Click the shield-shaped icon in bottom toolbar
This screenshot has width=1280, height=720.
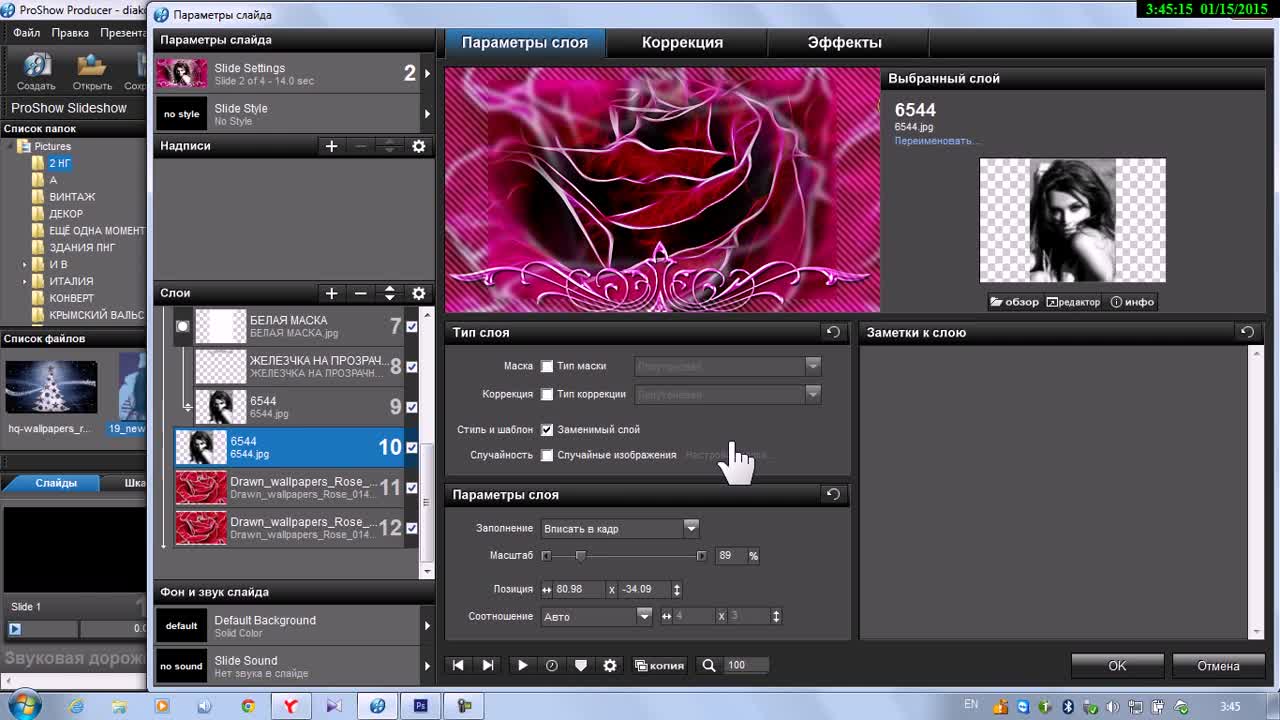(x=580, y=665)
